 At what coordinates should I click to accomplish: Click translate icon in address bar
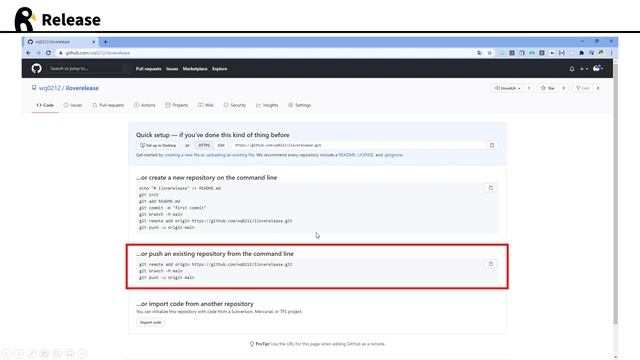(x=479, y=53)
